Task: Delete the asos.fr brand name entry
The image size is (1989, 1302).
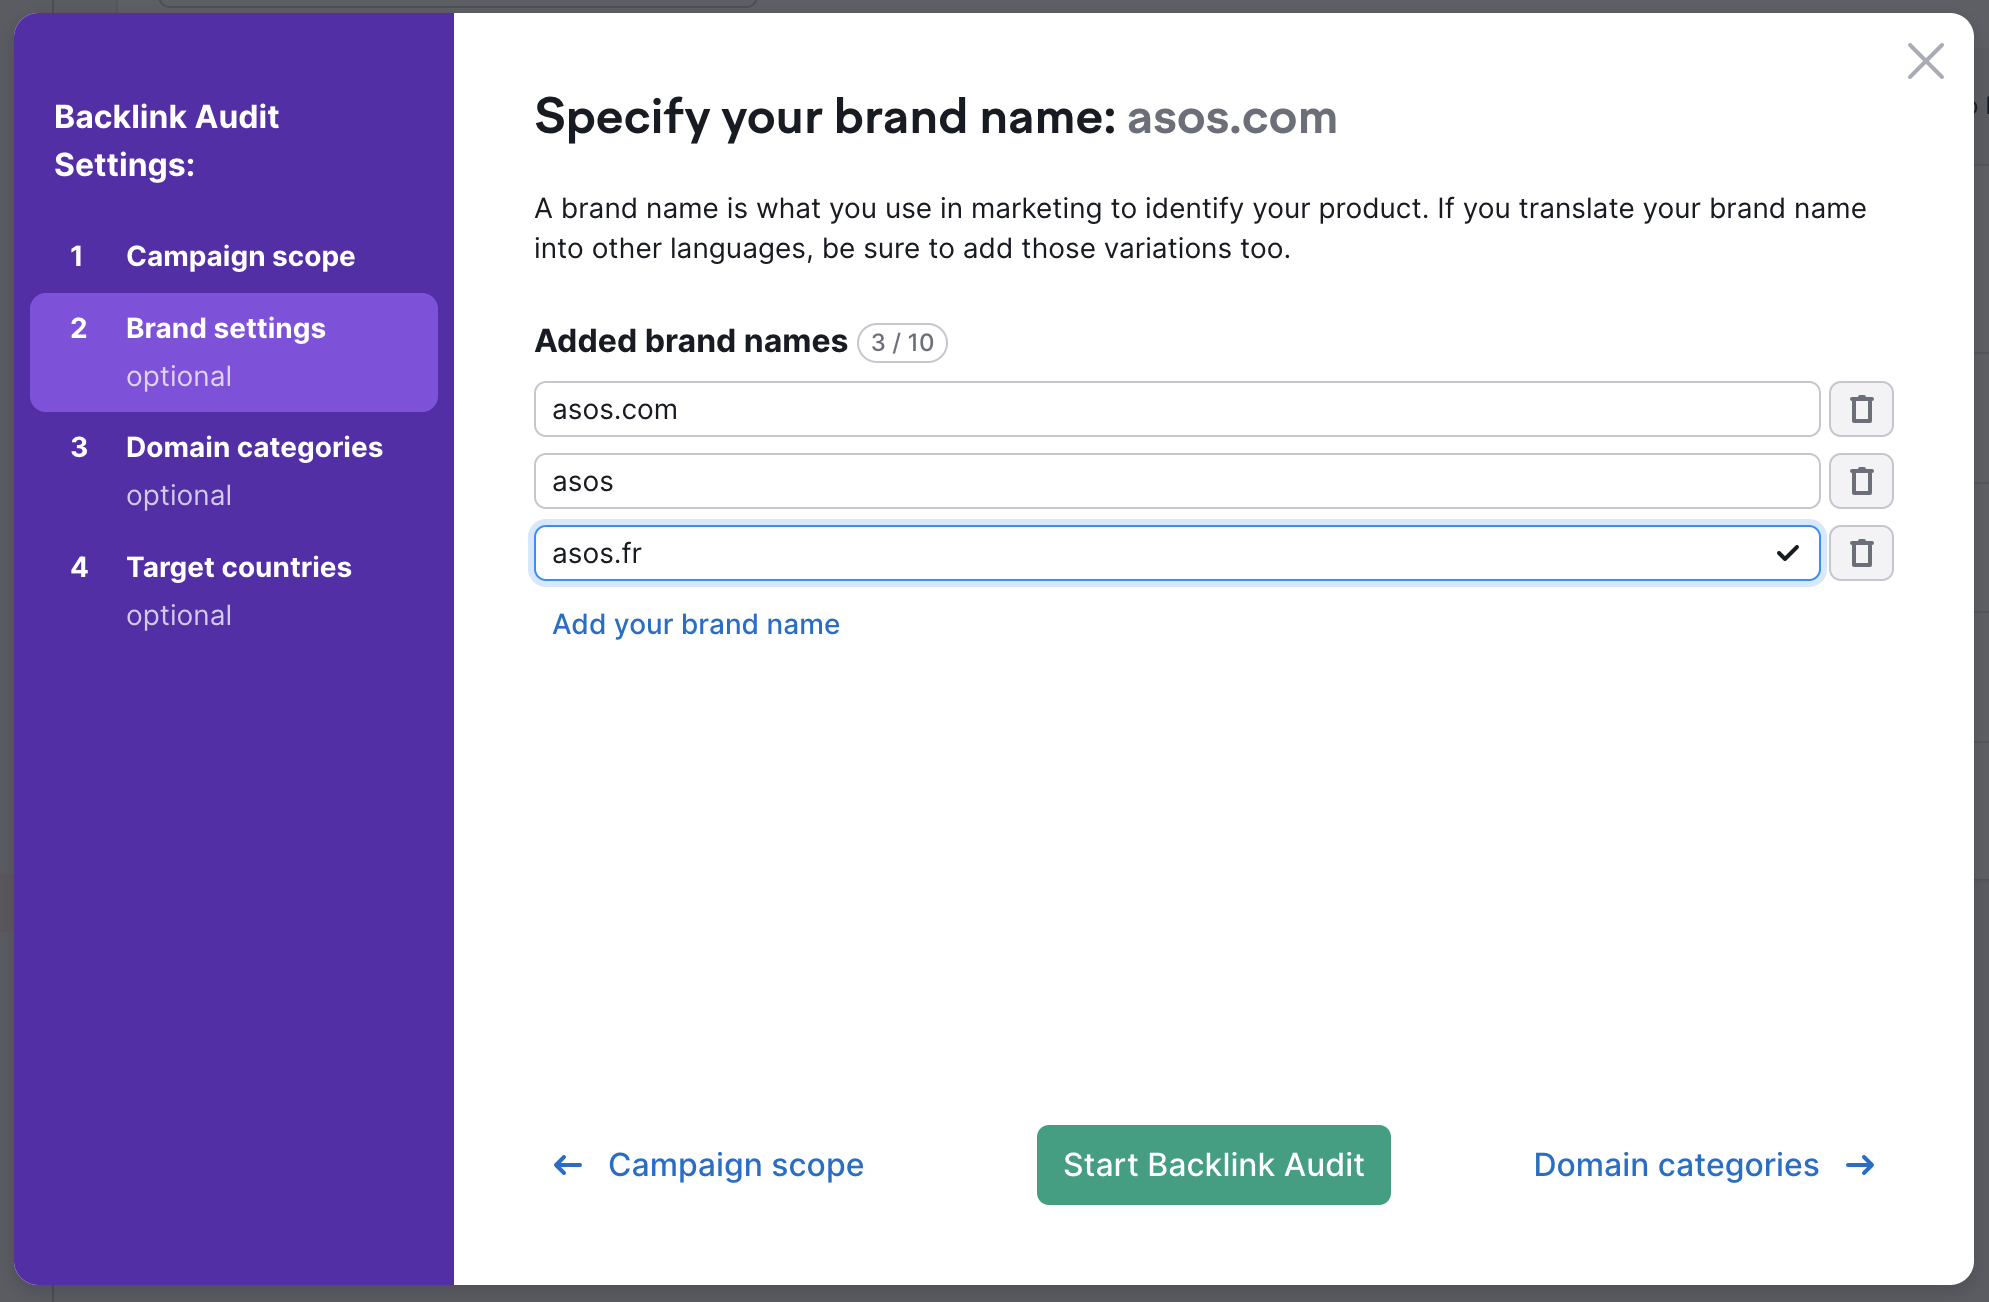Action: click(1860, 553)
